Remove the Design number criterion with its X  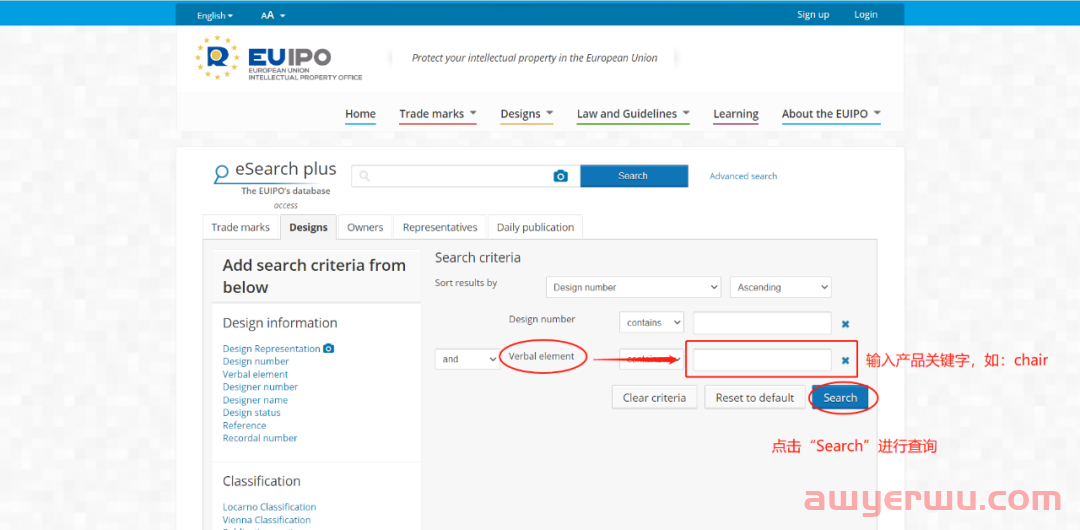[x=845, y=323]
